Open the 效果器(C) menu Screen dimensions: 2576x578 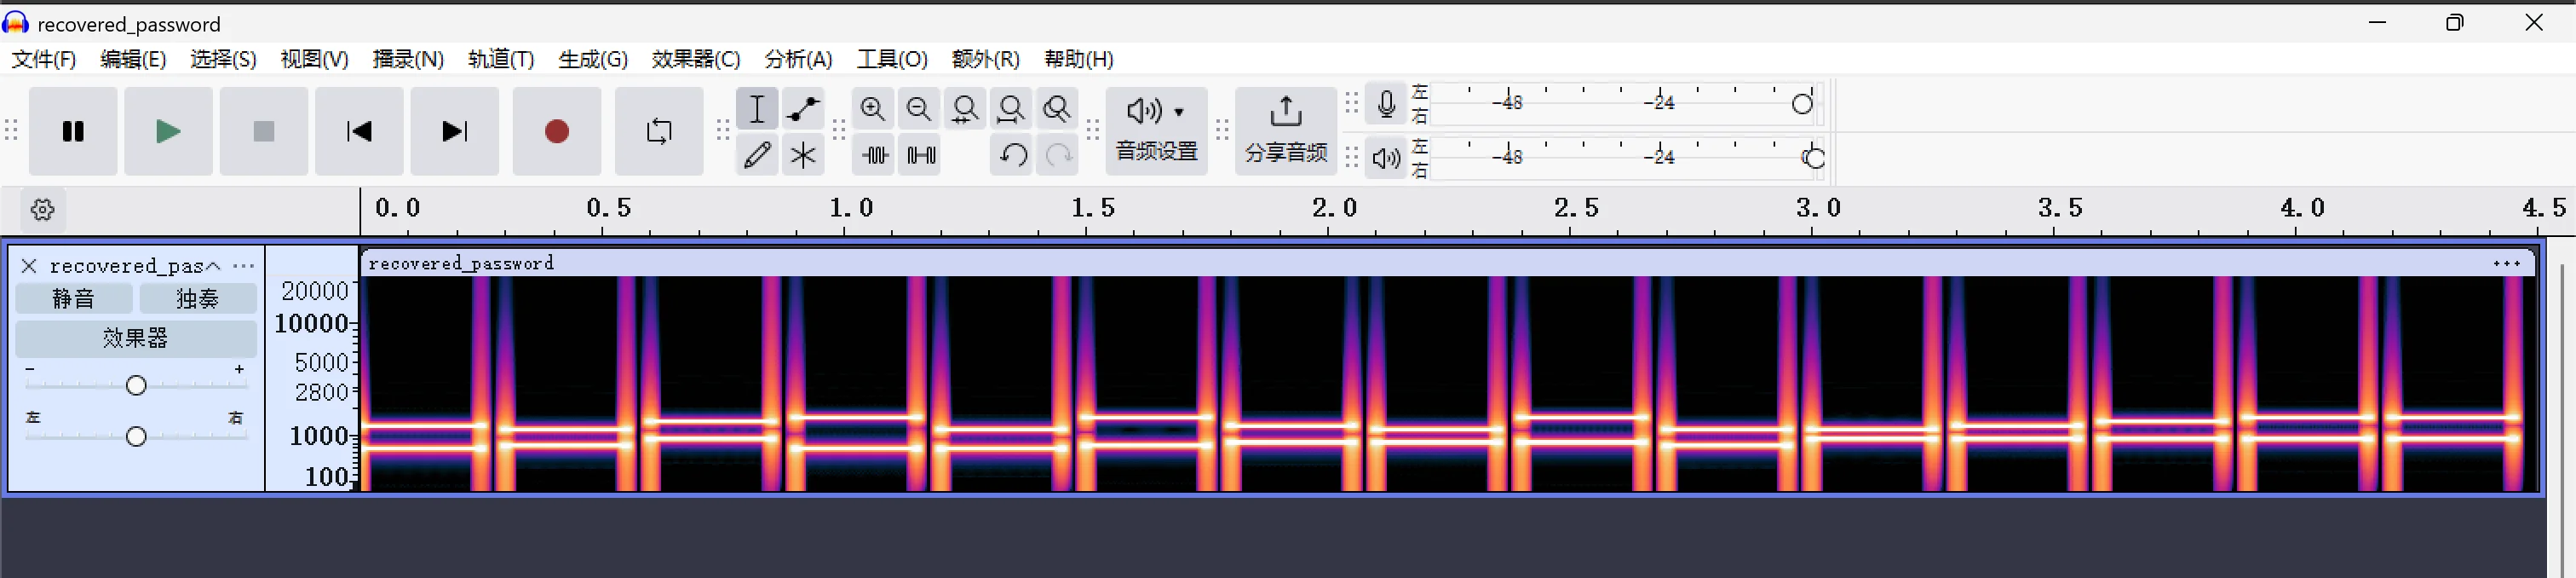pyautogui.click(x=695, y=59)
